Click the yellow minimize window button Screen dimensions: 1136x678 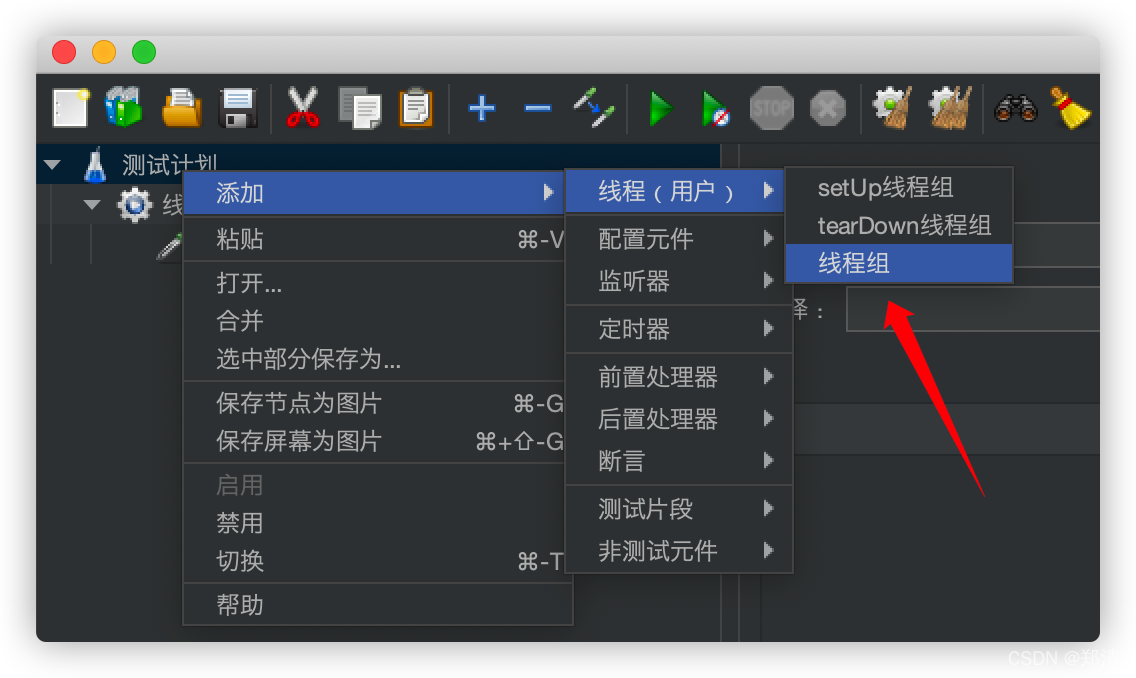point(104,52)
